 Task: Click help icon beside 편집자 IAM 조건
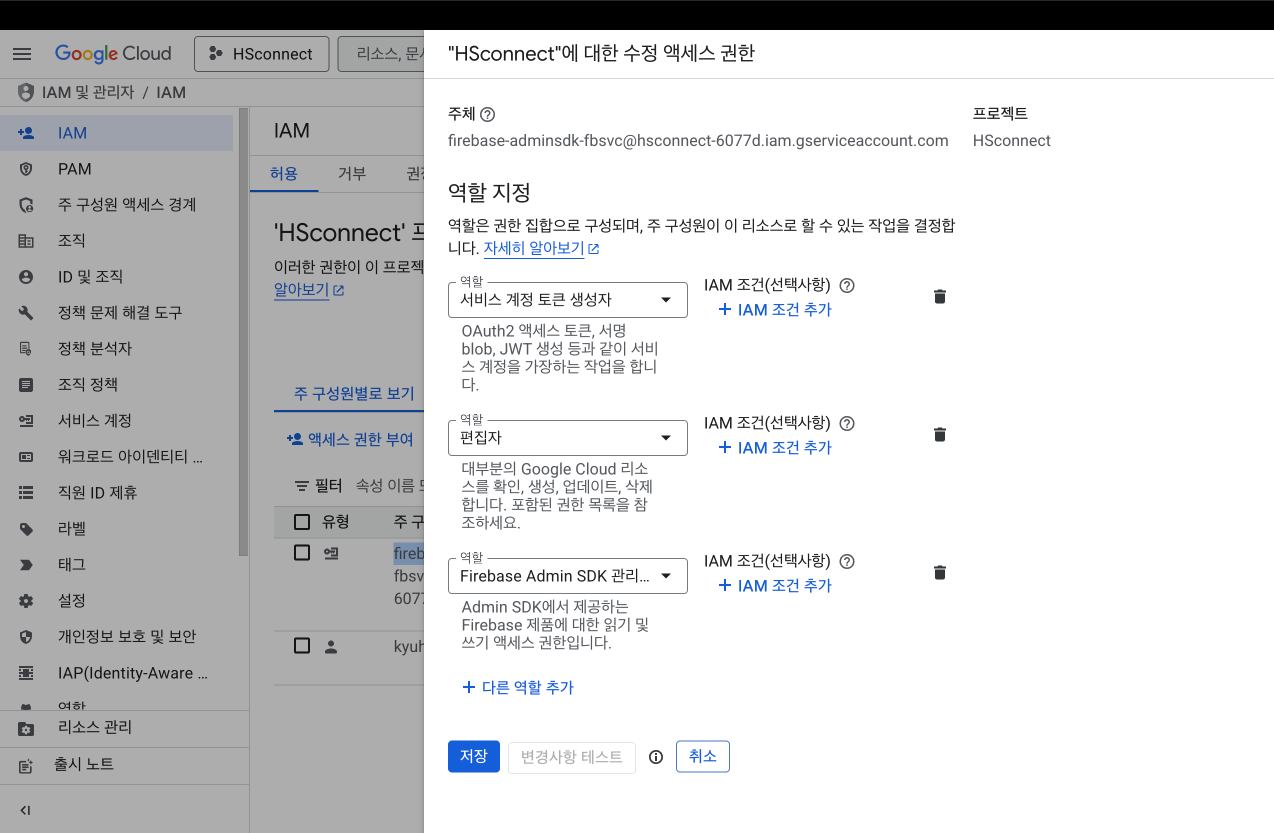[847, 423]
